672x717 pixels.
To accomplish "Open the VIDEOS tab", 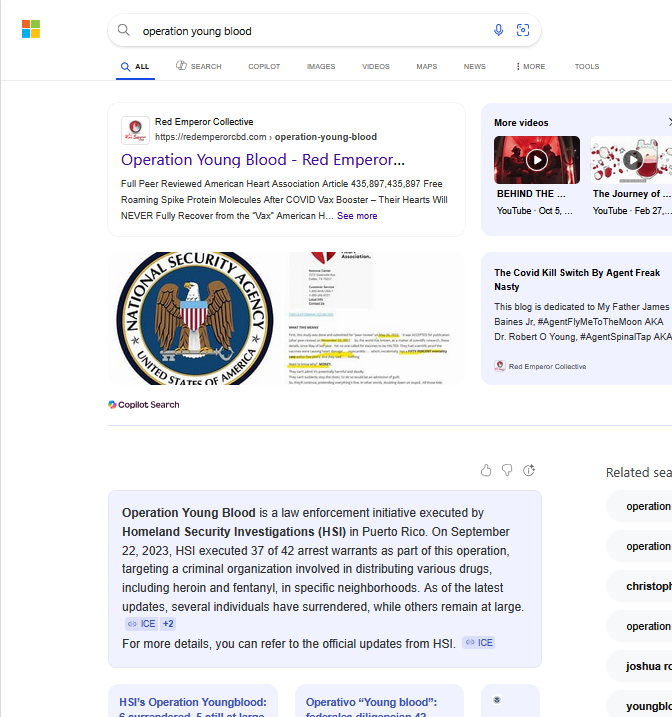I will pyautogui.click(x=376, y=67).
